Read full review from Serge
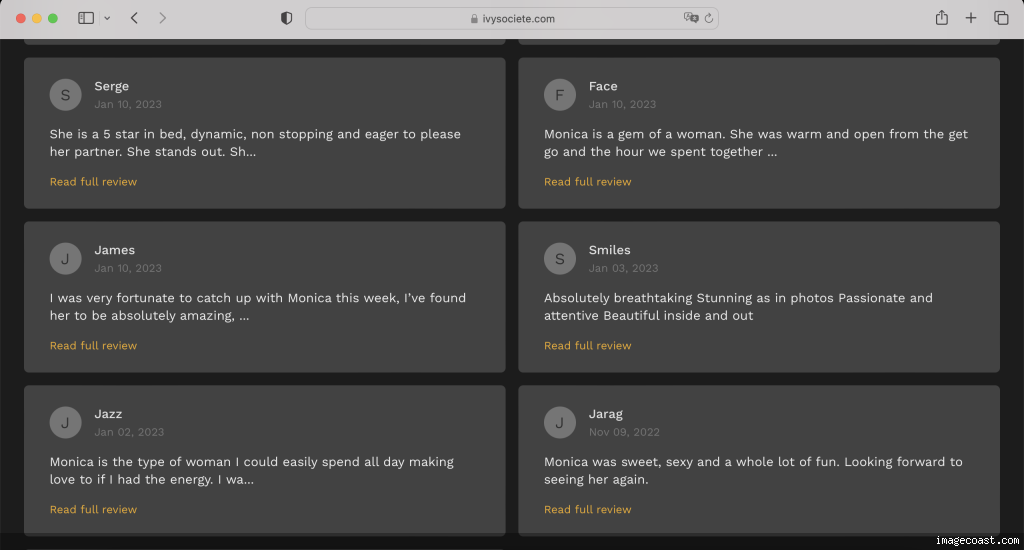 point(93,182)
